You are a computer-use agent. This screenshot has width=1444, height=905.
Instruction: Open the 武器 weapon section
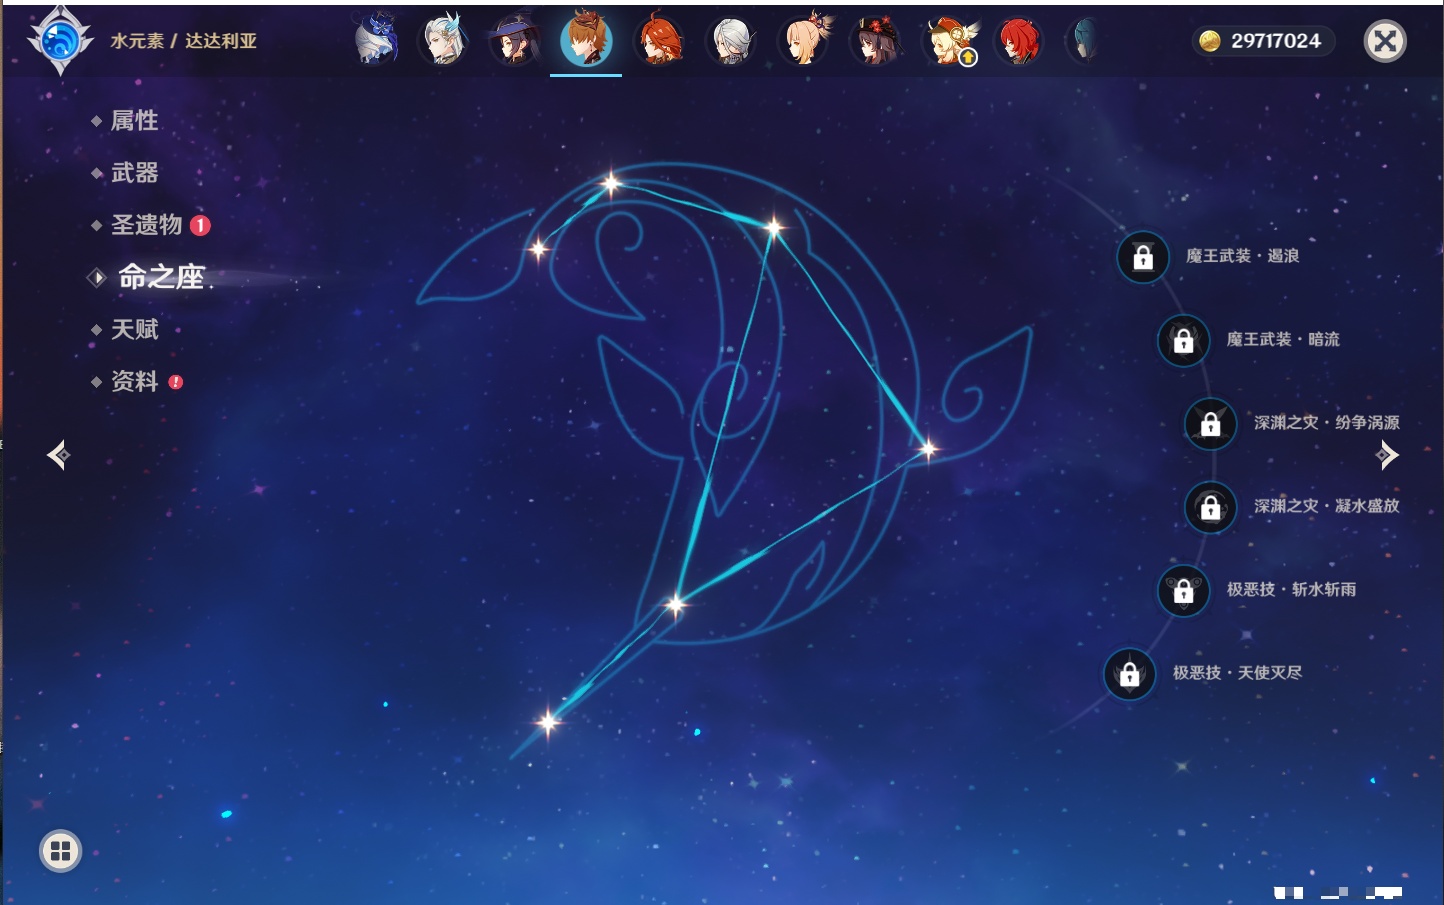pyautogui.click(x=134, y=173)
